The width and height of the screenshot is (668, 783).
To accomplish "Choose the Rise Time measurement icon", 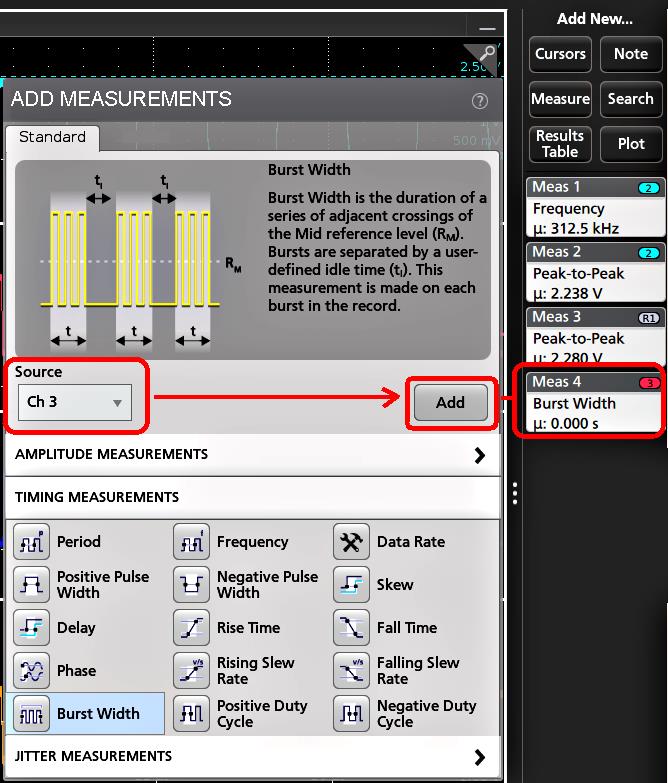I will pyautogui.click(x=191, y=628).
